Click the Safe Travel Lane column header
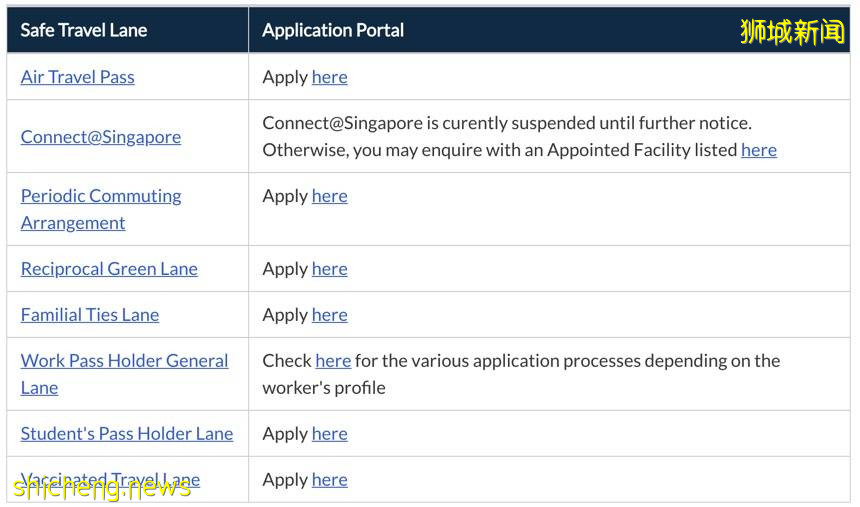Screen dimensions: 860x507 coord(84,30)
